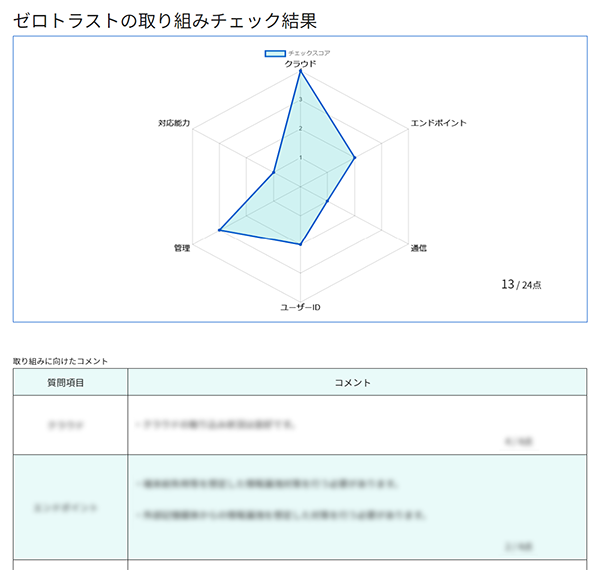Click the 取り組みに向けたコメント section label
This screenshot has width=600, height=570.
(x=60, y=361)
